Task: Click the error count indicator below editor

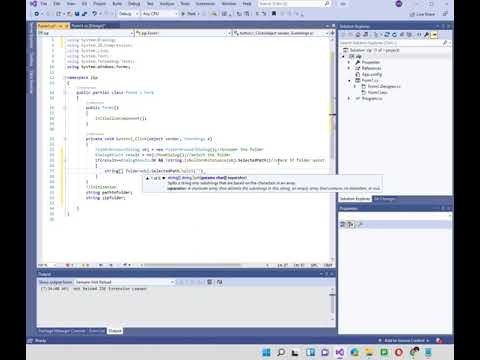Action: pos(69,265)
